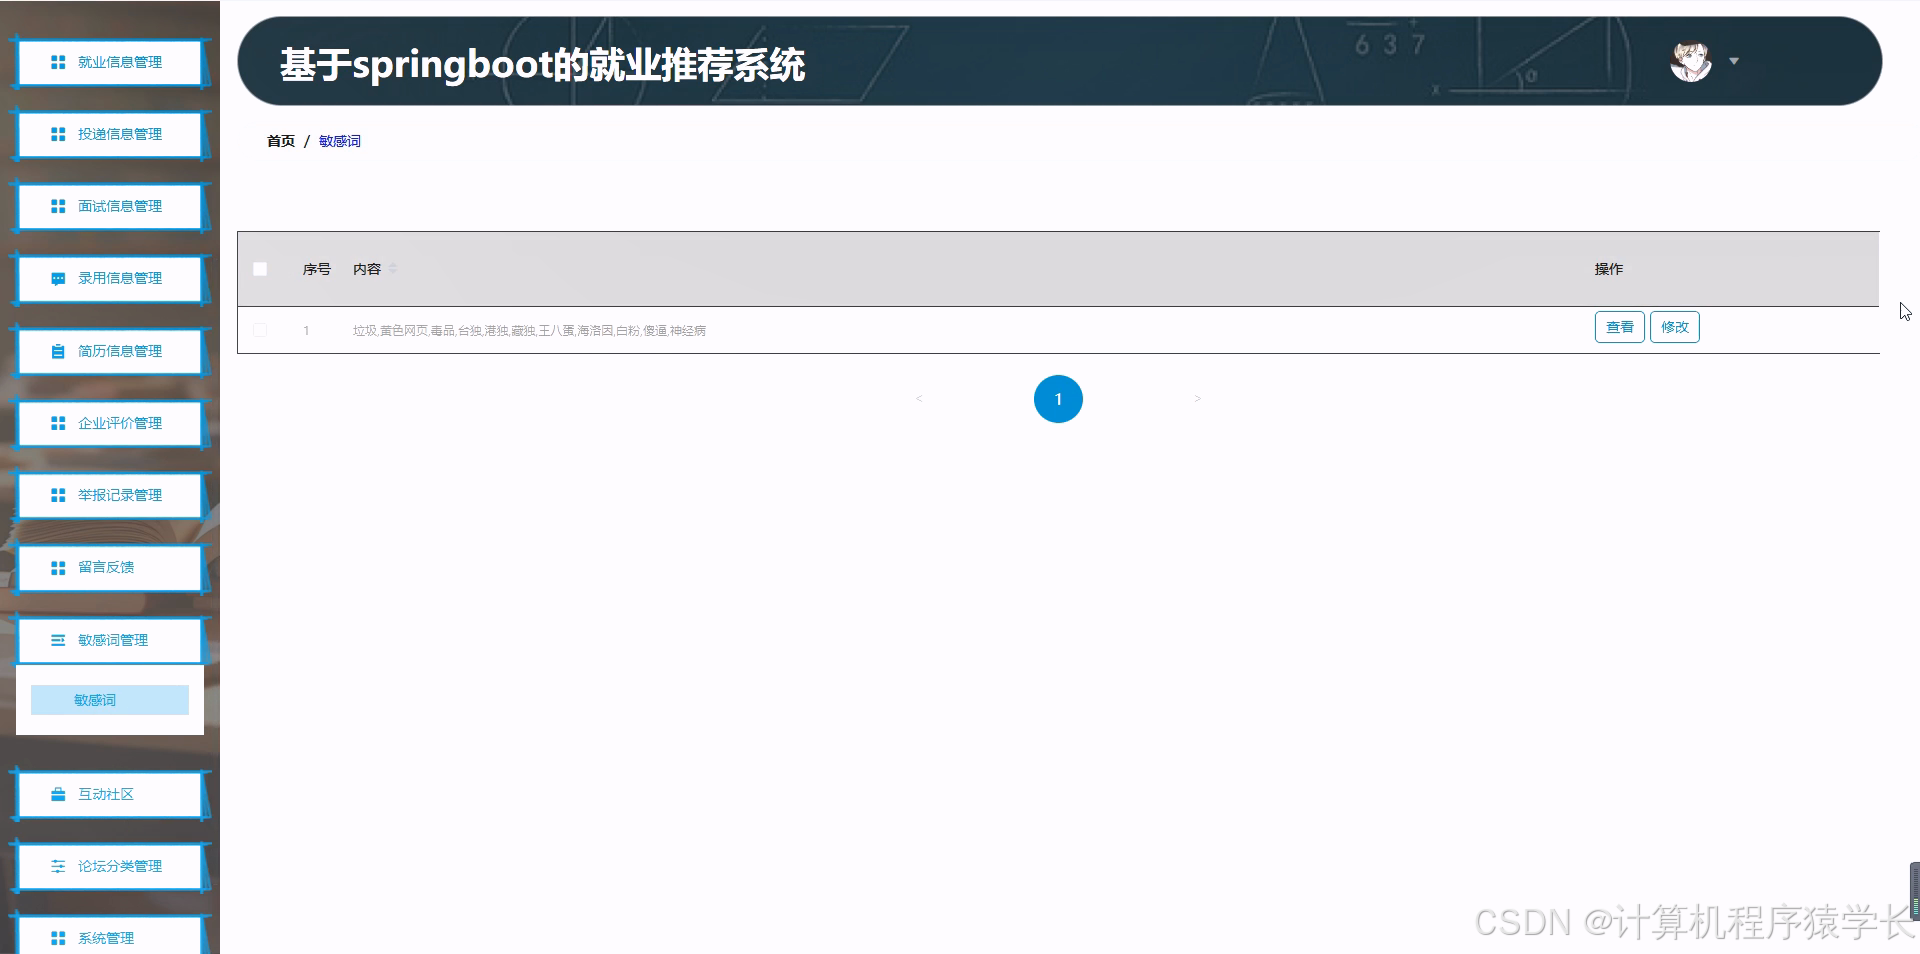1920x954 pixels.
Task: Check the select-all checkbox in table header
Action: 260,269
